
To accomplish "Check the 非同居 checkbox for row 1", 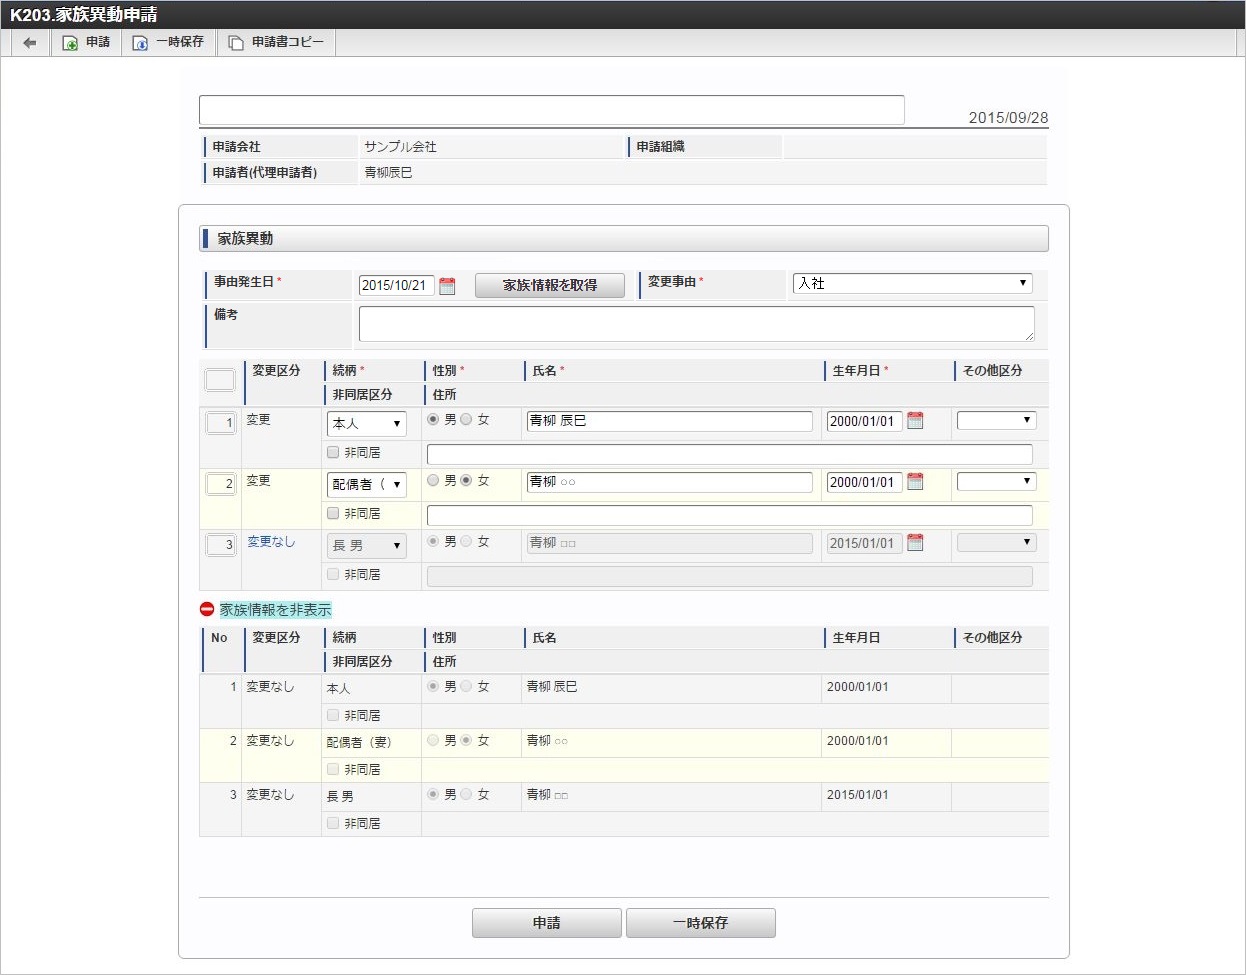I will [x=333, y=452].
